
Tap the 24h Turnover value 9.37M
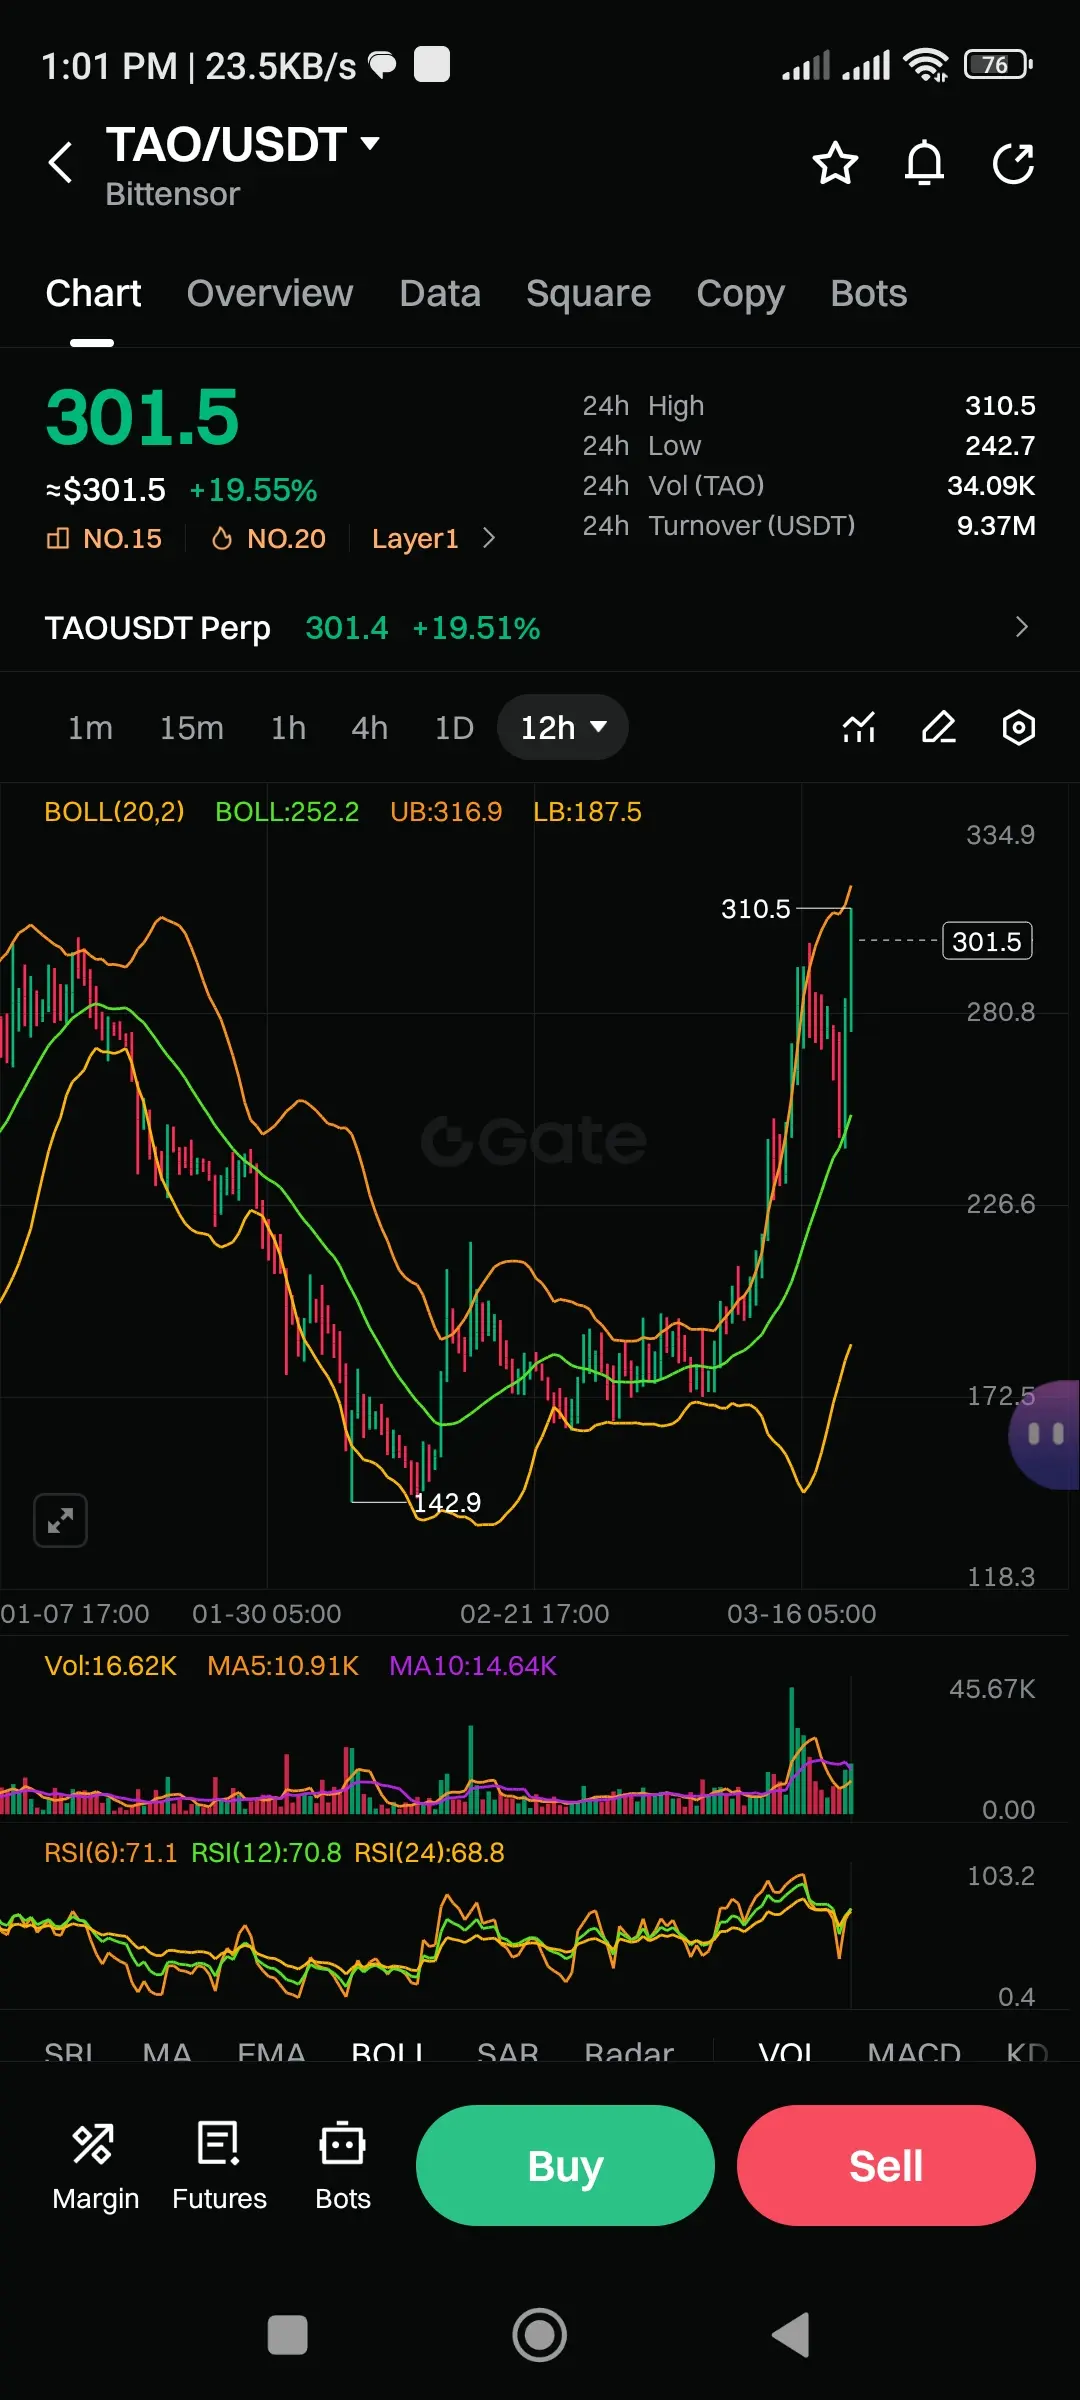996,526
